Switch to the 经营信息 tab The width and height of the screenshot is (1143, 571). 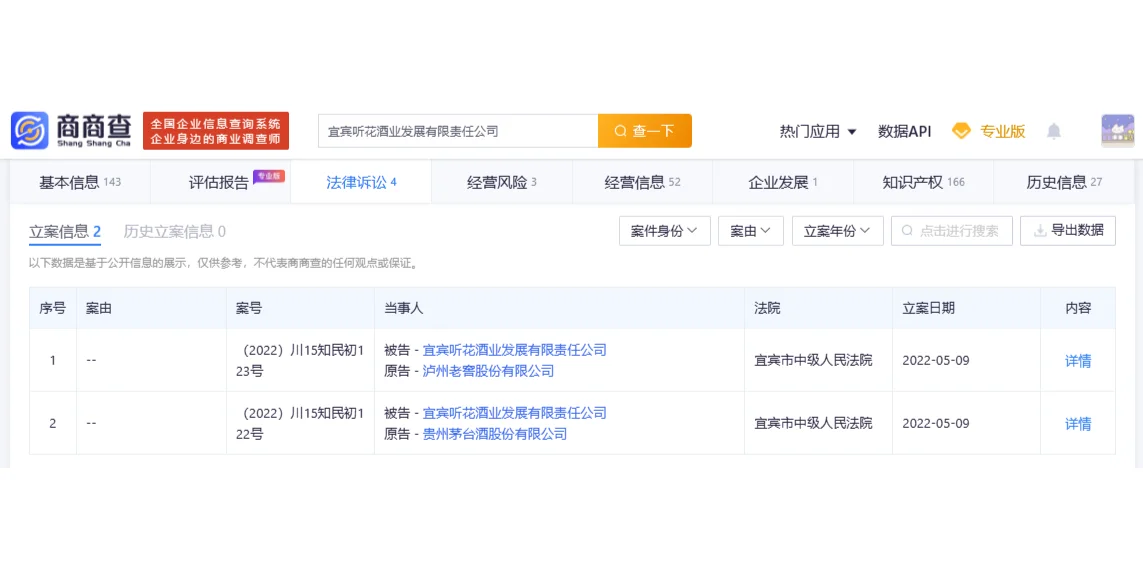642,182
